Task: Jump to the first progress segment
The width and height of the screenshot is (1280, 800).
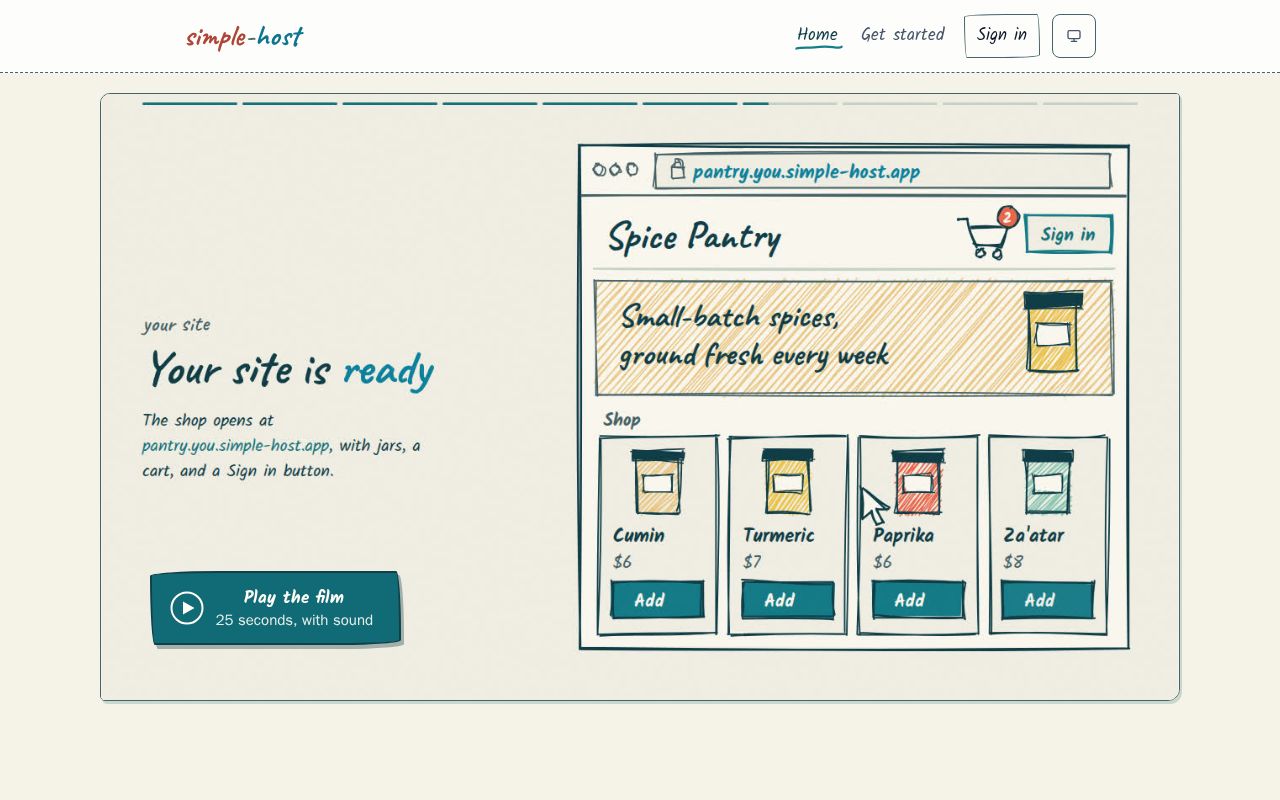Action: pyautogui.click(x=190, y=103)
